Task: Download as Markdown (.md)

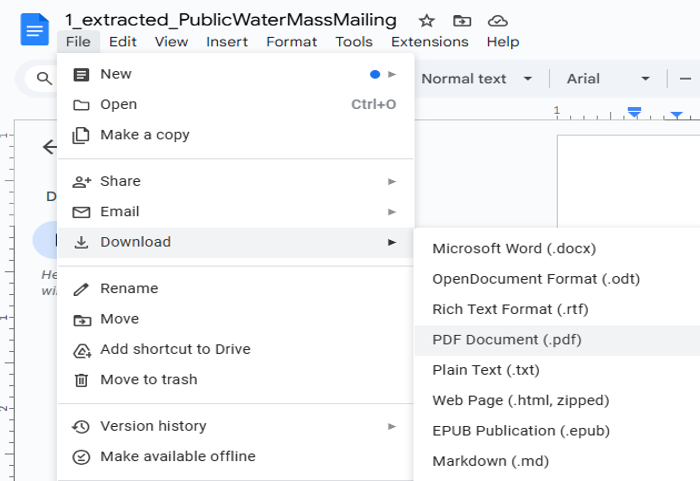Action: coord(557,461)
